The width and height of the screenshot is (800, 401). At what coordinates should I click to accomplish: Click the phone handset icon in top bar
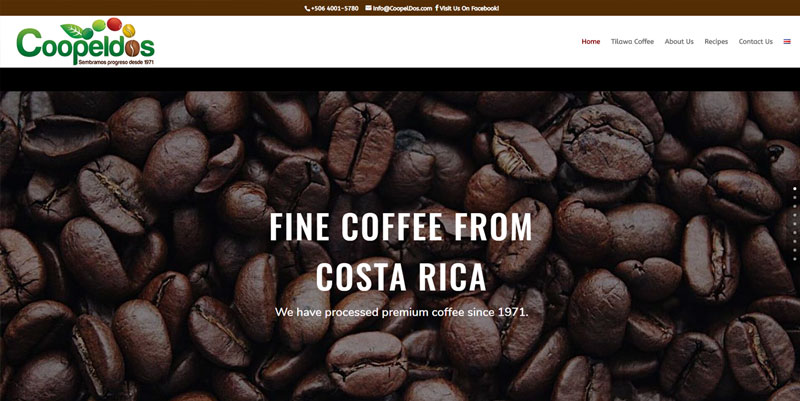click(x=307, y=8)
